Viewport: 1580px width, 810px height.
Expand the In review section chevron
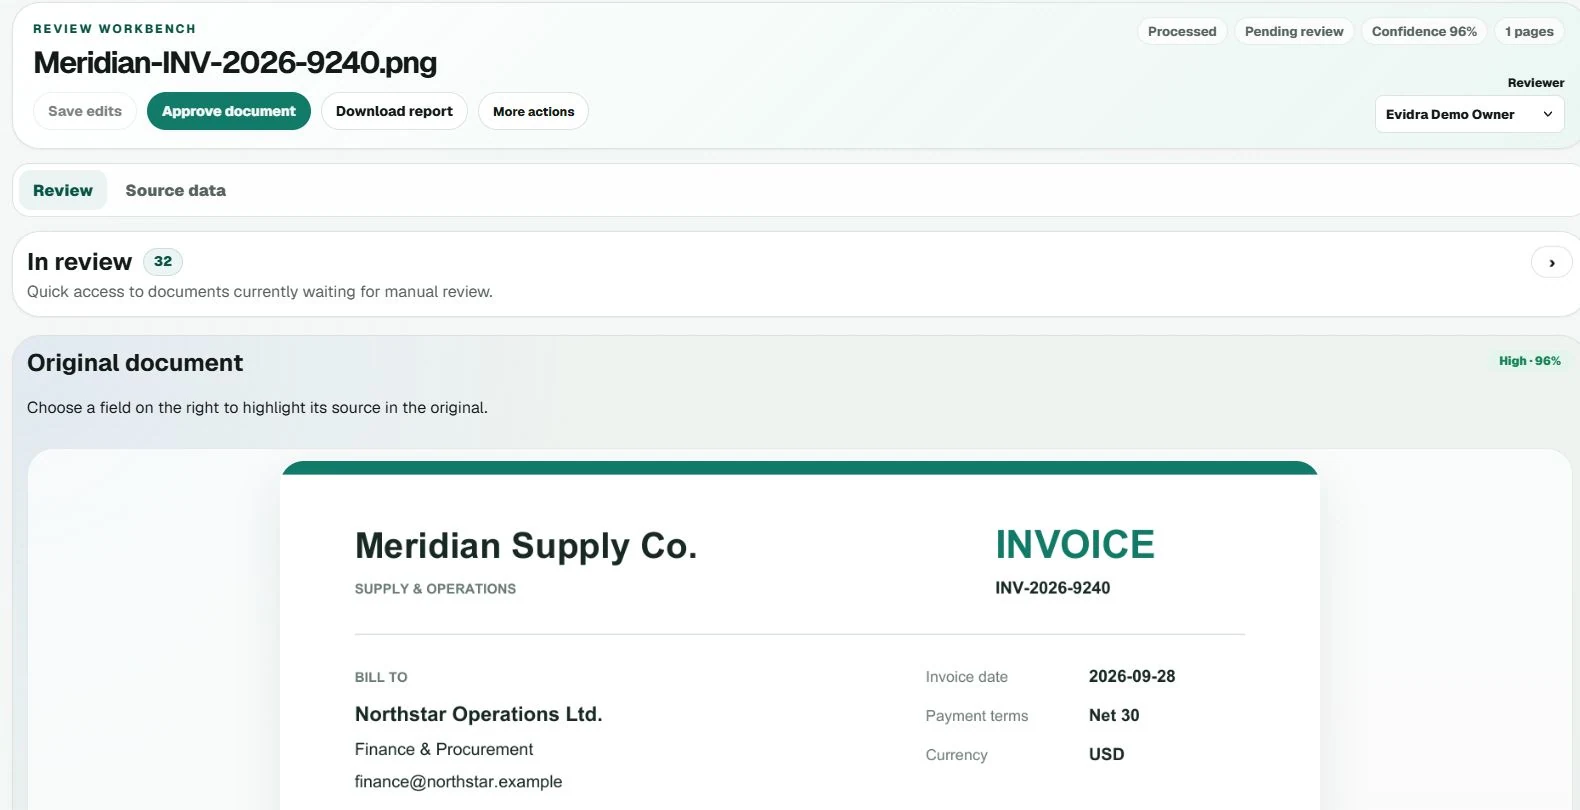(x=1551, y=263)
